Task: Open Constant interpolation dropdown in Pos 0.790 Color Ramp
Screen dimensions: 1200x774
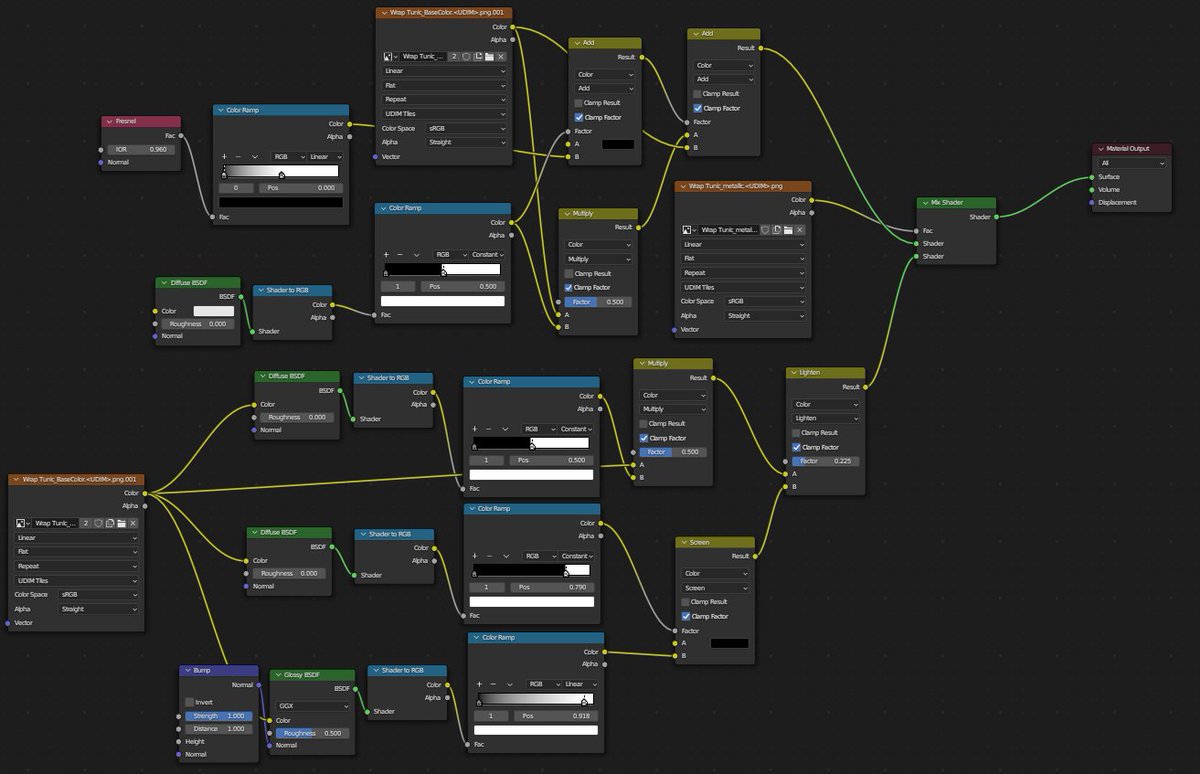Action: [575, 556]
